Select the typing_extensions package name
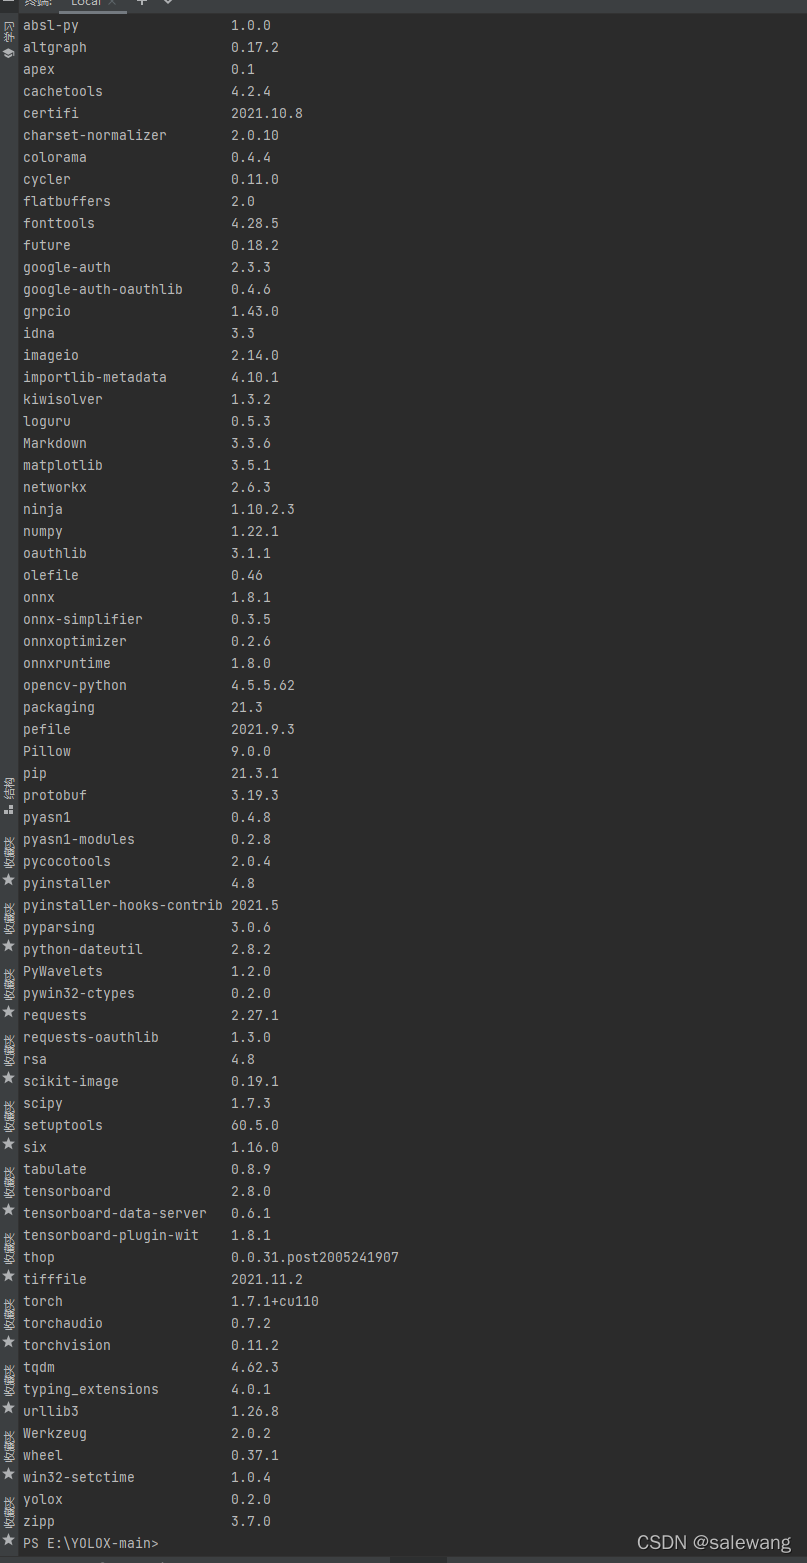This screenshot has width=807, height=1563. (x=91, y=1389)
